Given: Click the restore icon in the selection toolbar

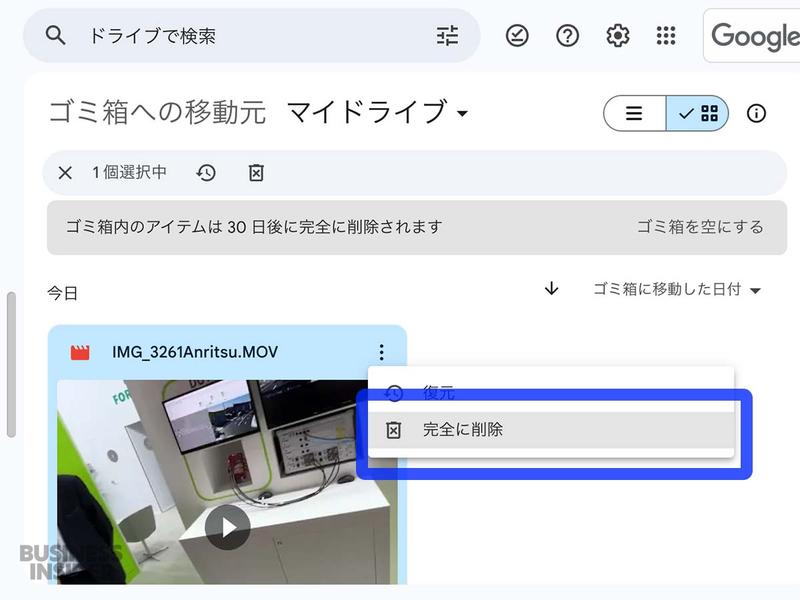Looking at the screenshot, I should click(206, 172).
